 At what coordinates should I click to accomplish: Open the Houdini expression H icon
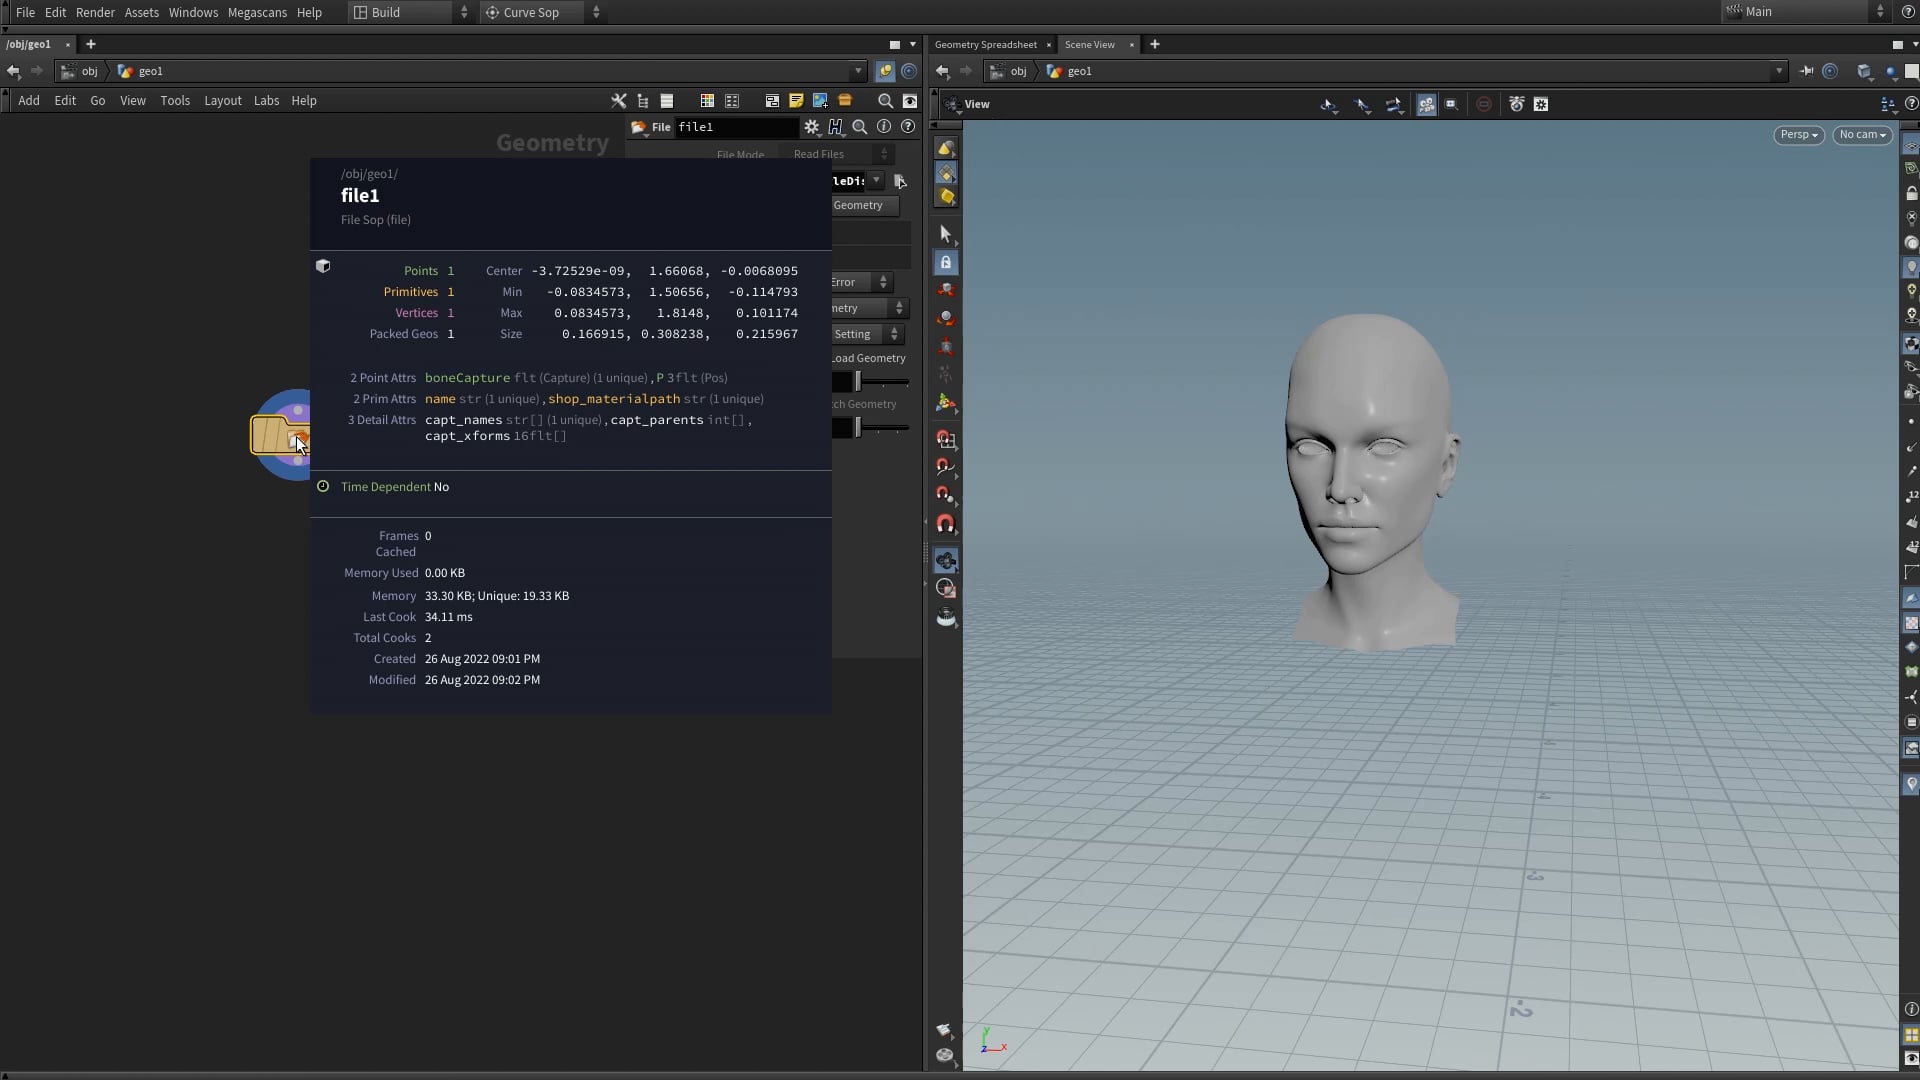(836, 127)
